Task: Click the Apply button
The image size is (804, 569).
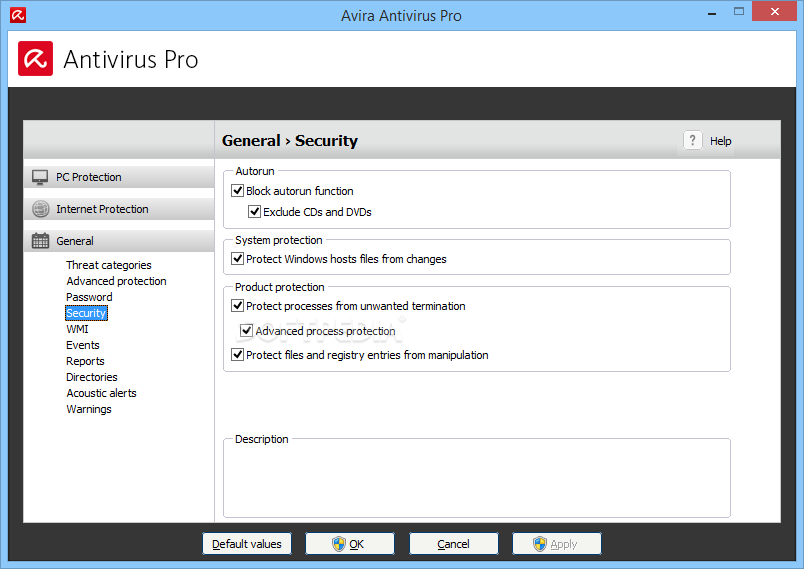Action: tap(557, 544)
